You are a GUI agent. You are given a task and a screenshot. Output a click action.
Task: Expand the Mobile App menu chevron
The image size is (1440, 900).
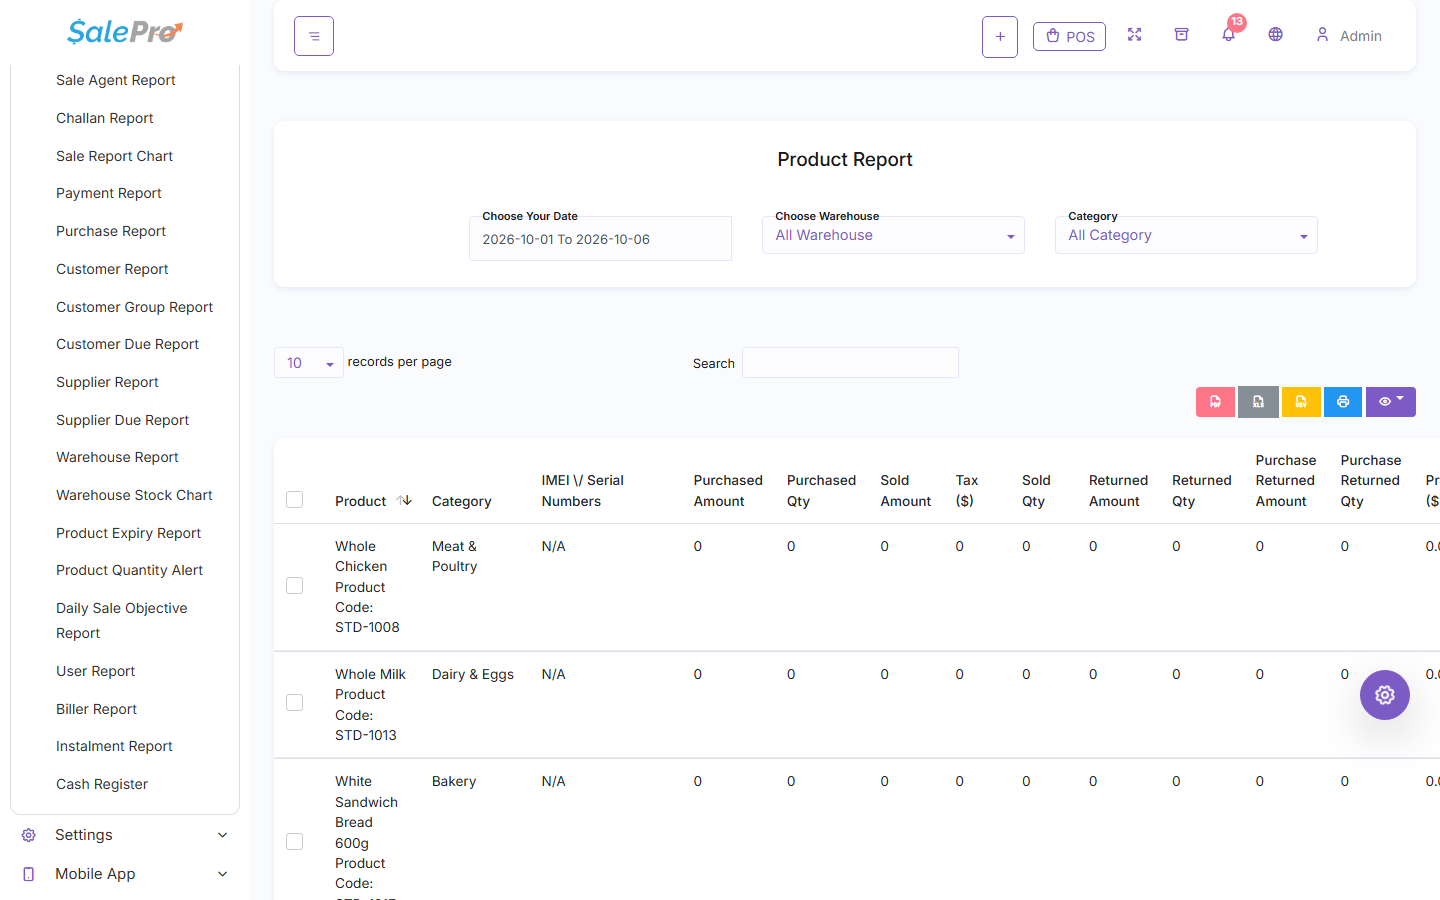pyautogui.click(x=223, y=874)
